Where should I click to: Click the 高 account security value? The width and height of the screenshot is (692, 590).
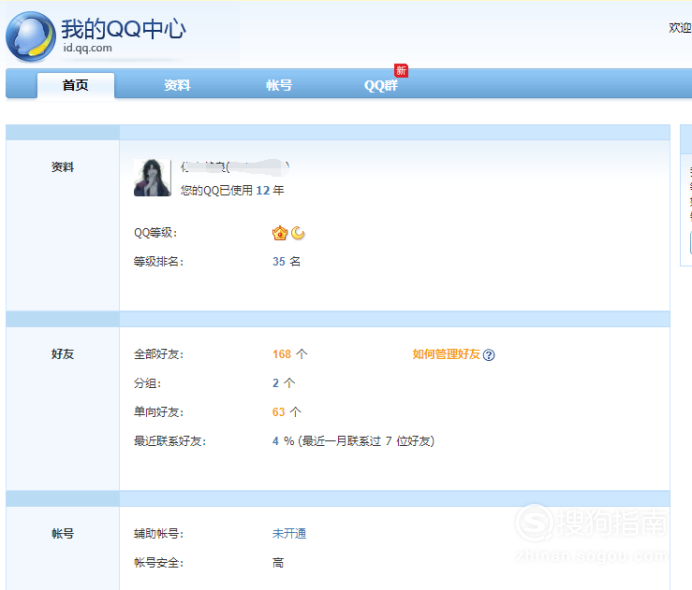tap(278, 563)
